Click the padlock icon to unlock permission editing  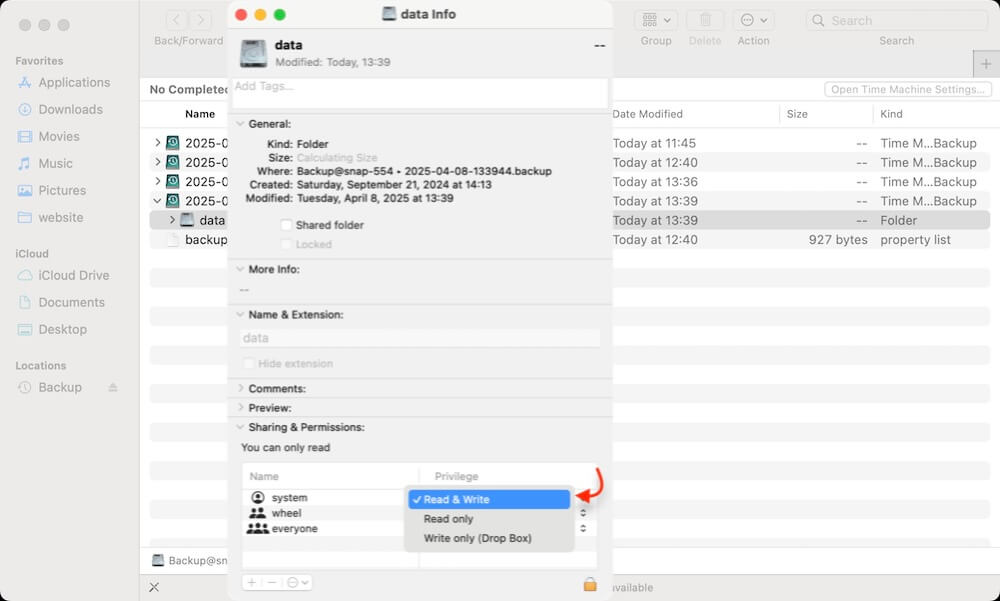[x=590, y=583]
